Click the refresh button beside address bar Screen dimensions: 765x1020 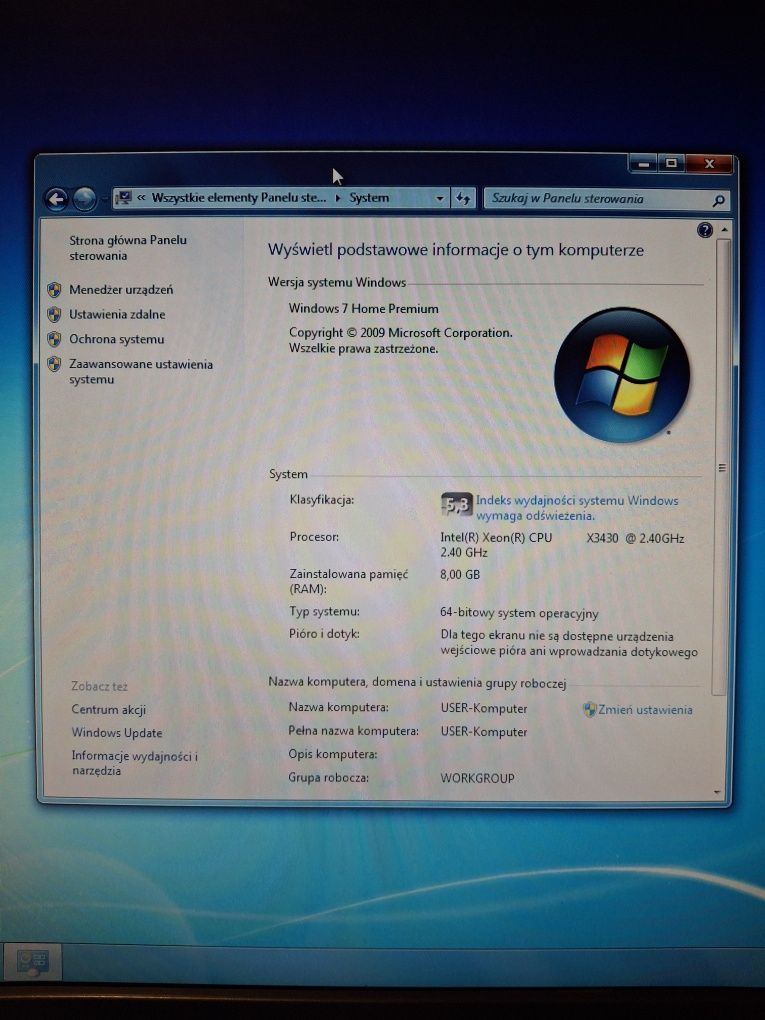pos(463,198)
